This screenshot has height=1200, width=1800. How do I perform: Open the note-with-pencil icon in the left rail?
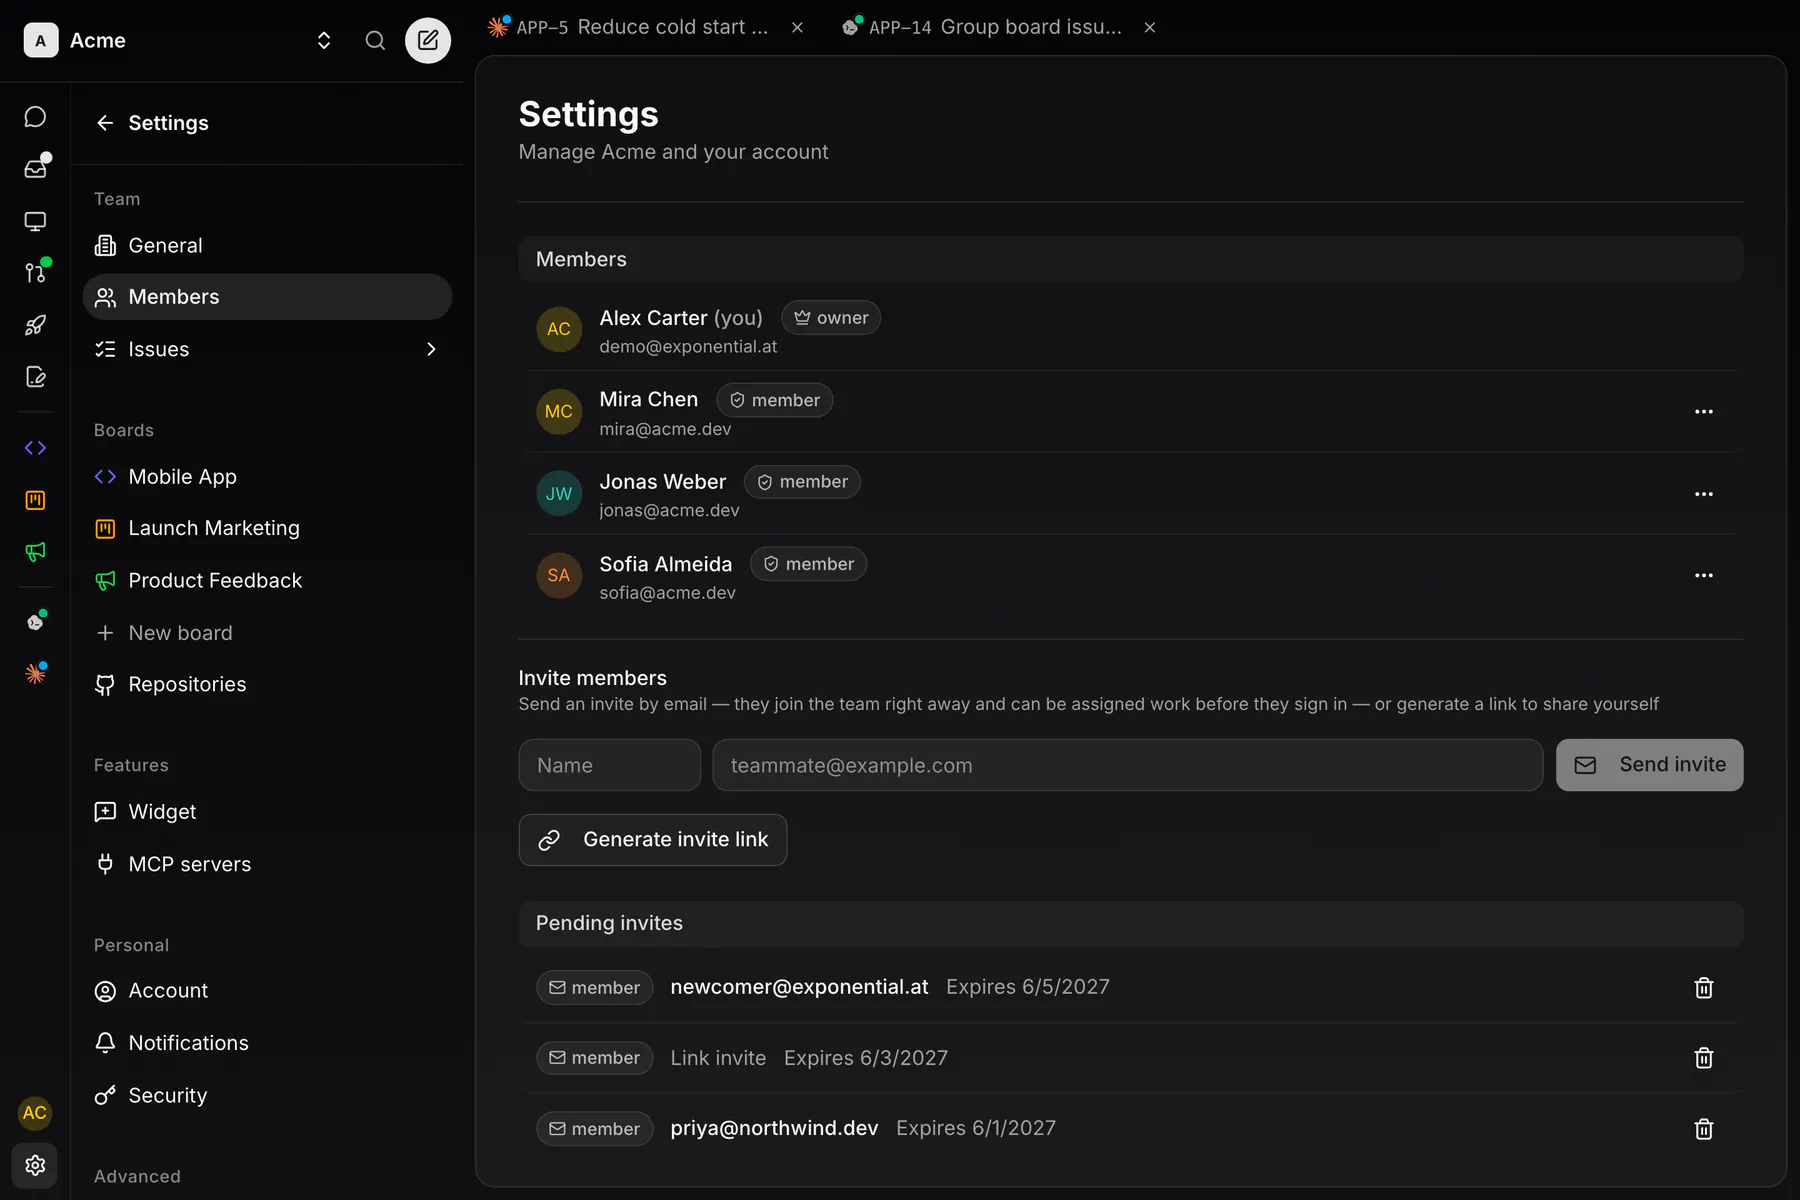tap(35, 377)
